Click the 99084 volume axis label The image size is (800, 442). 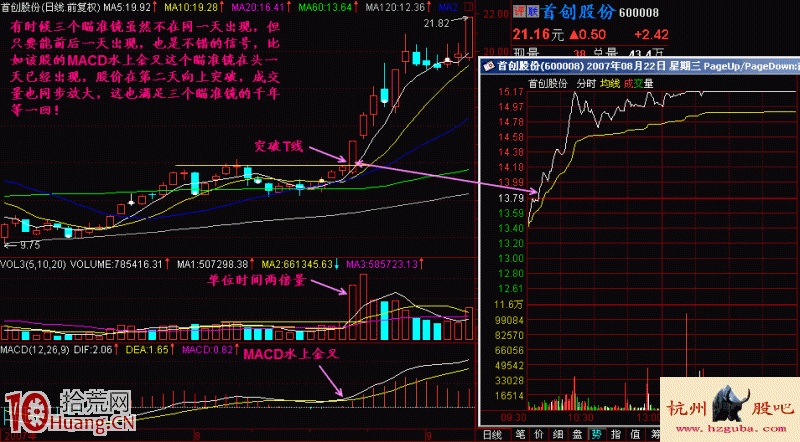click(509, 320)
